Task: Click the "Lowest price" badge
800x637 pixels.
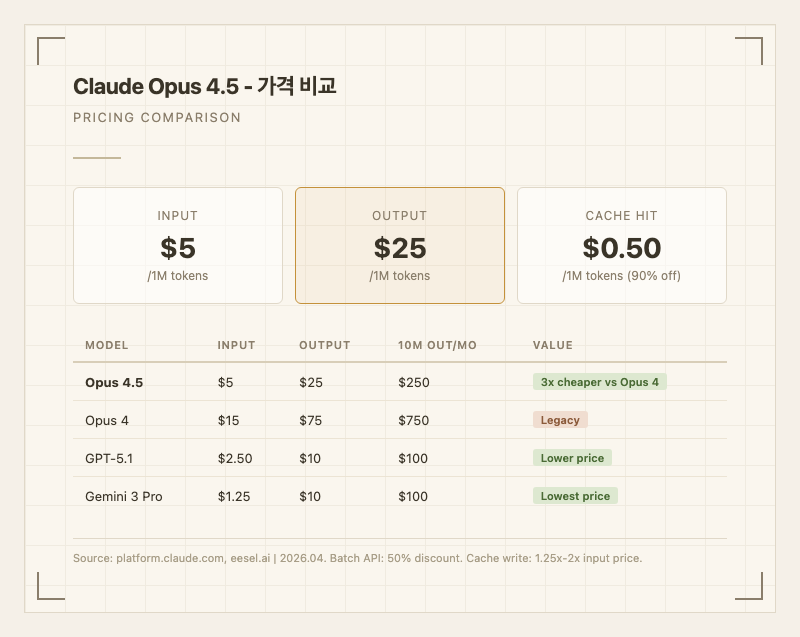Action: click(x=575, y=496)
